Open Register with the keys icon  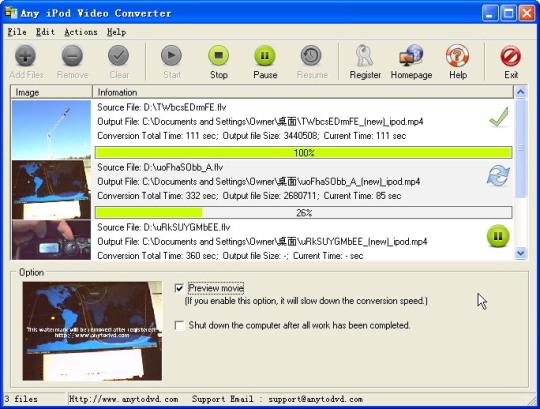[x=364, y=55]
